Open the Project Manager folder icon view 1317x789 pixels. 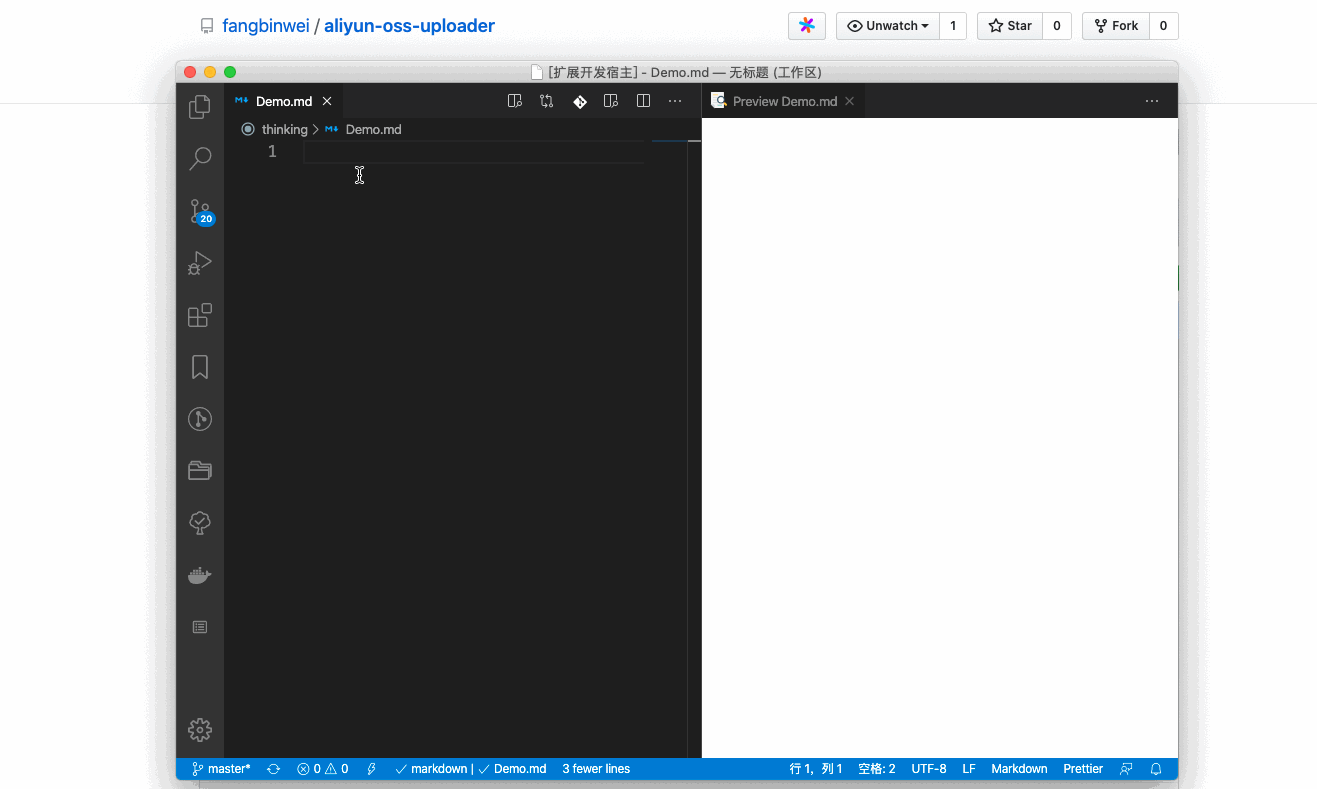[200, 471]
